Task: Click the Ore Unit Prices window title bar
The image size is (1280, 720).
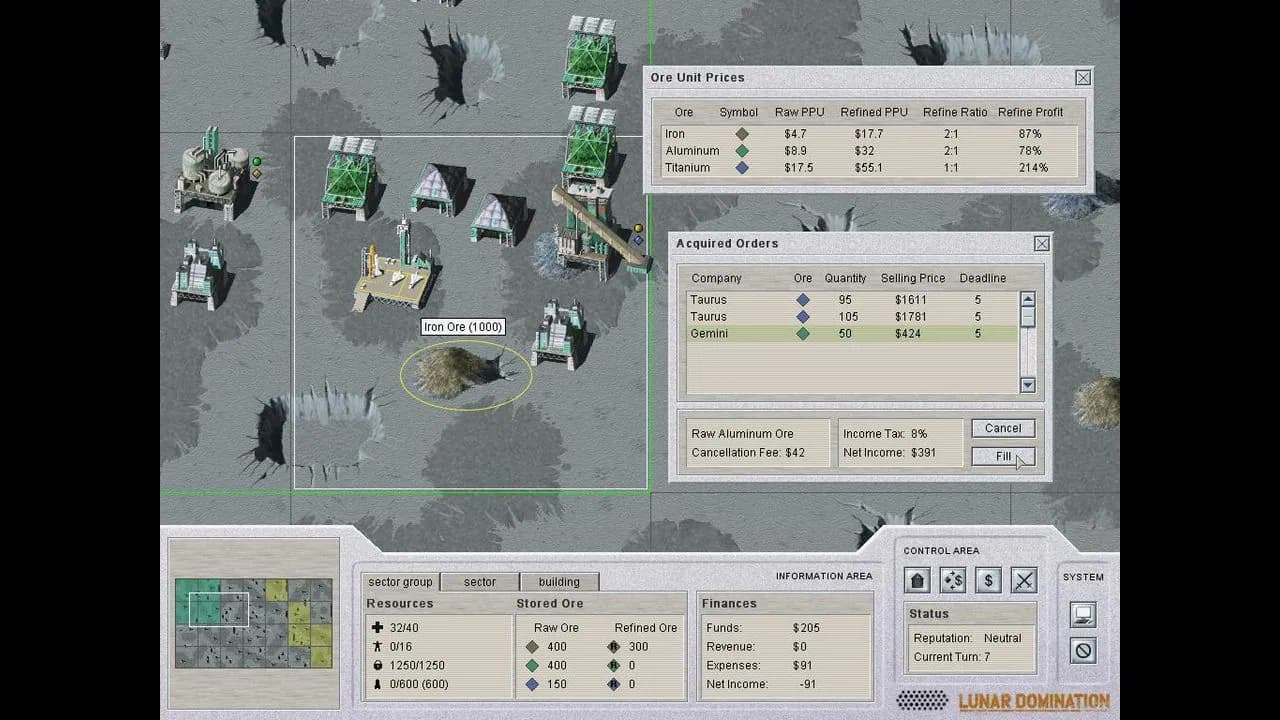Action: (869, 78)
